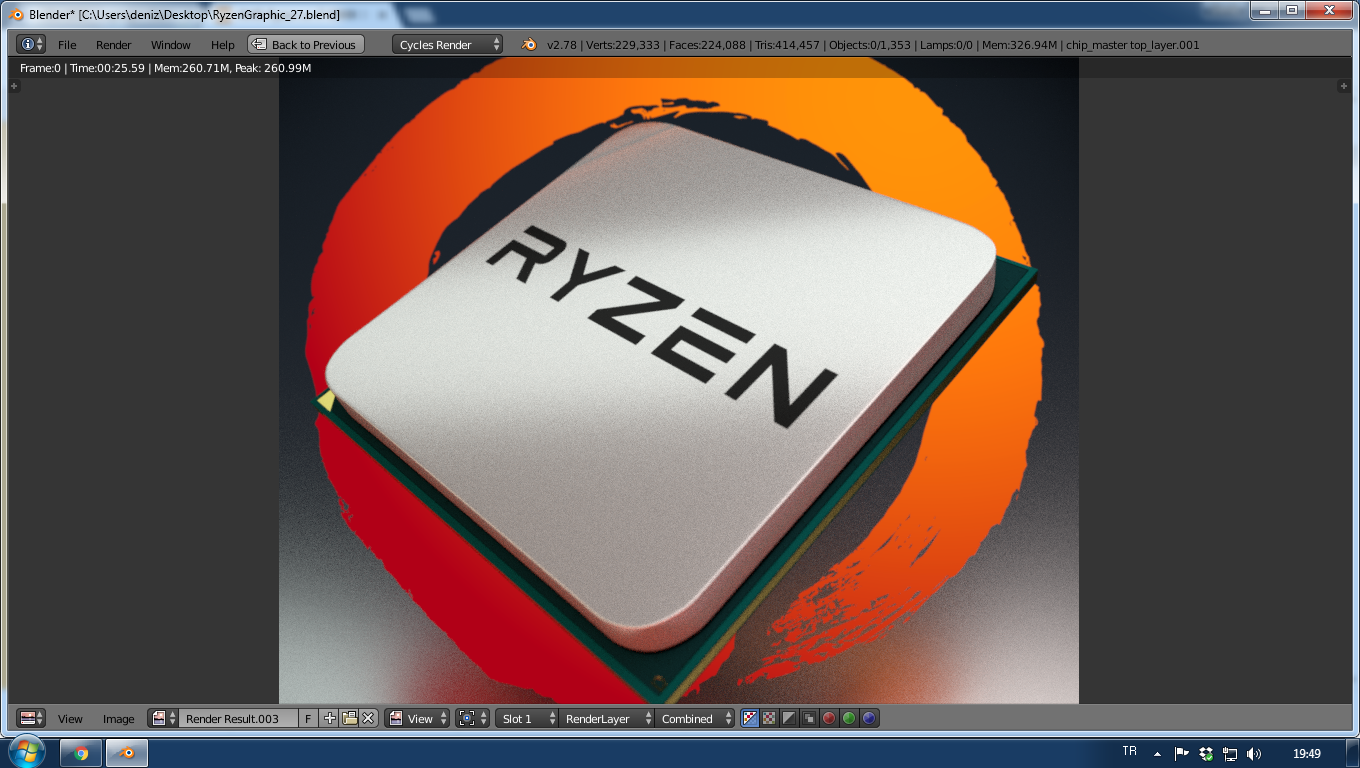This screenshot has width=1360, height=768.
Task: Click the 19:49 system clock
Action: (1307, 754)
